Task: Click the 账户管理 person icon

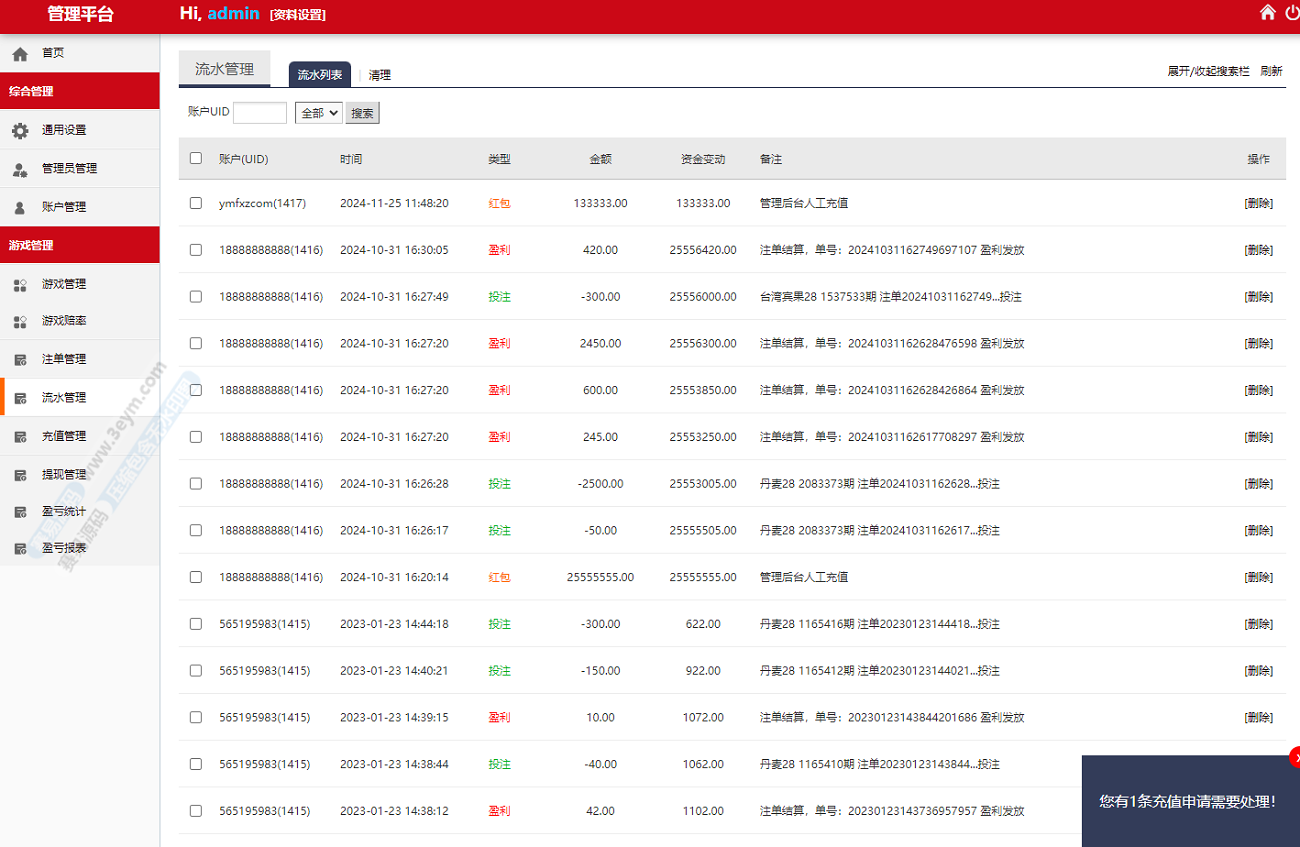Action: (x=20, y=207)
